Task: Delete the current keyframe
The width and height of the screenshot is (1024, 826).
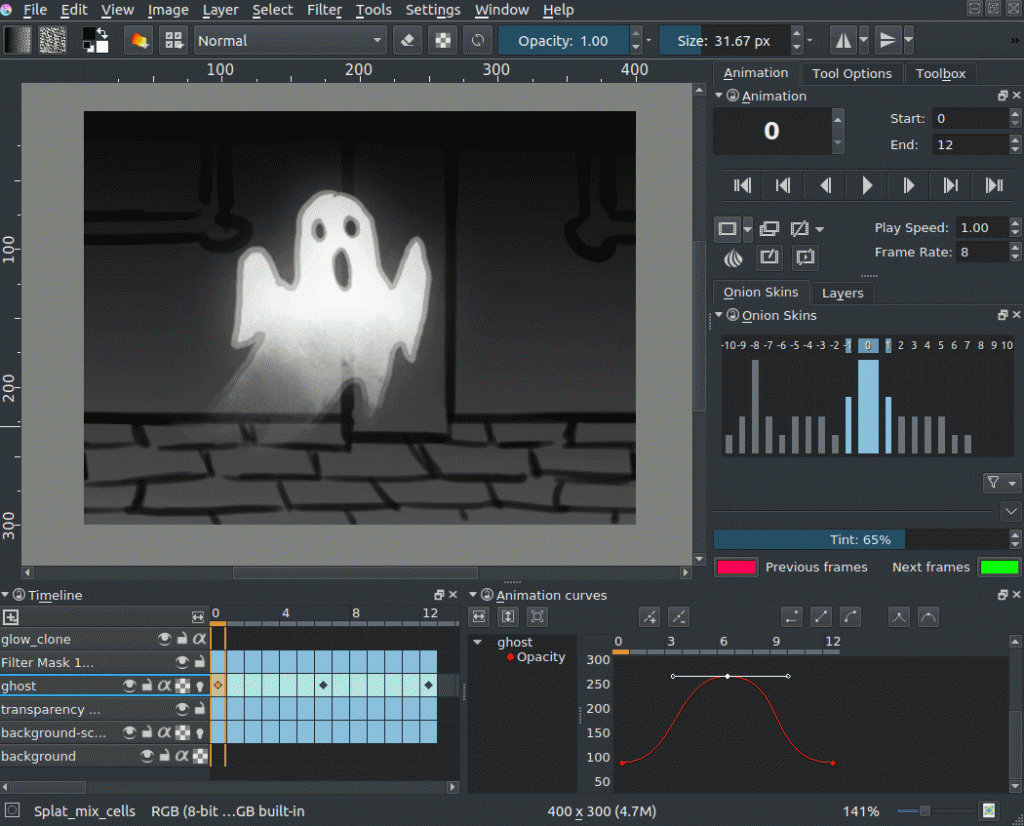Action: point(799,229)
